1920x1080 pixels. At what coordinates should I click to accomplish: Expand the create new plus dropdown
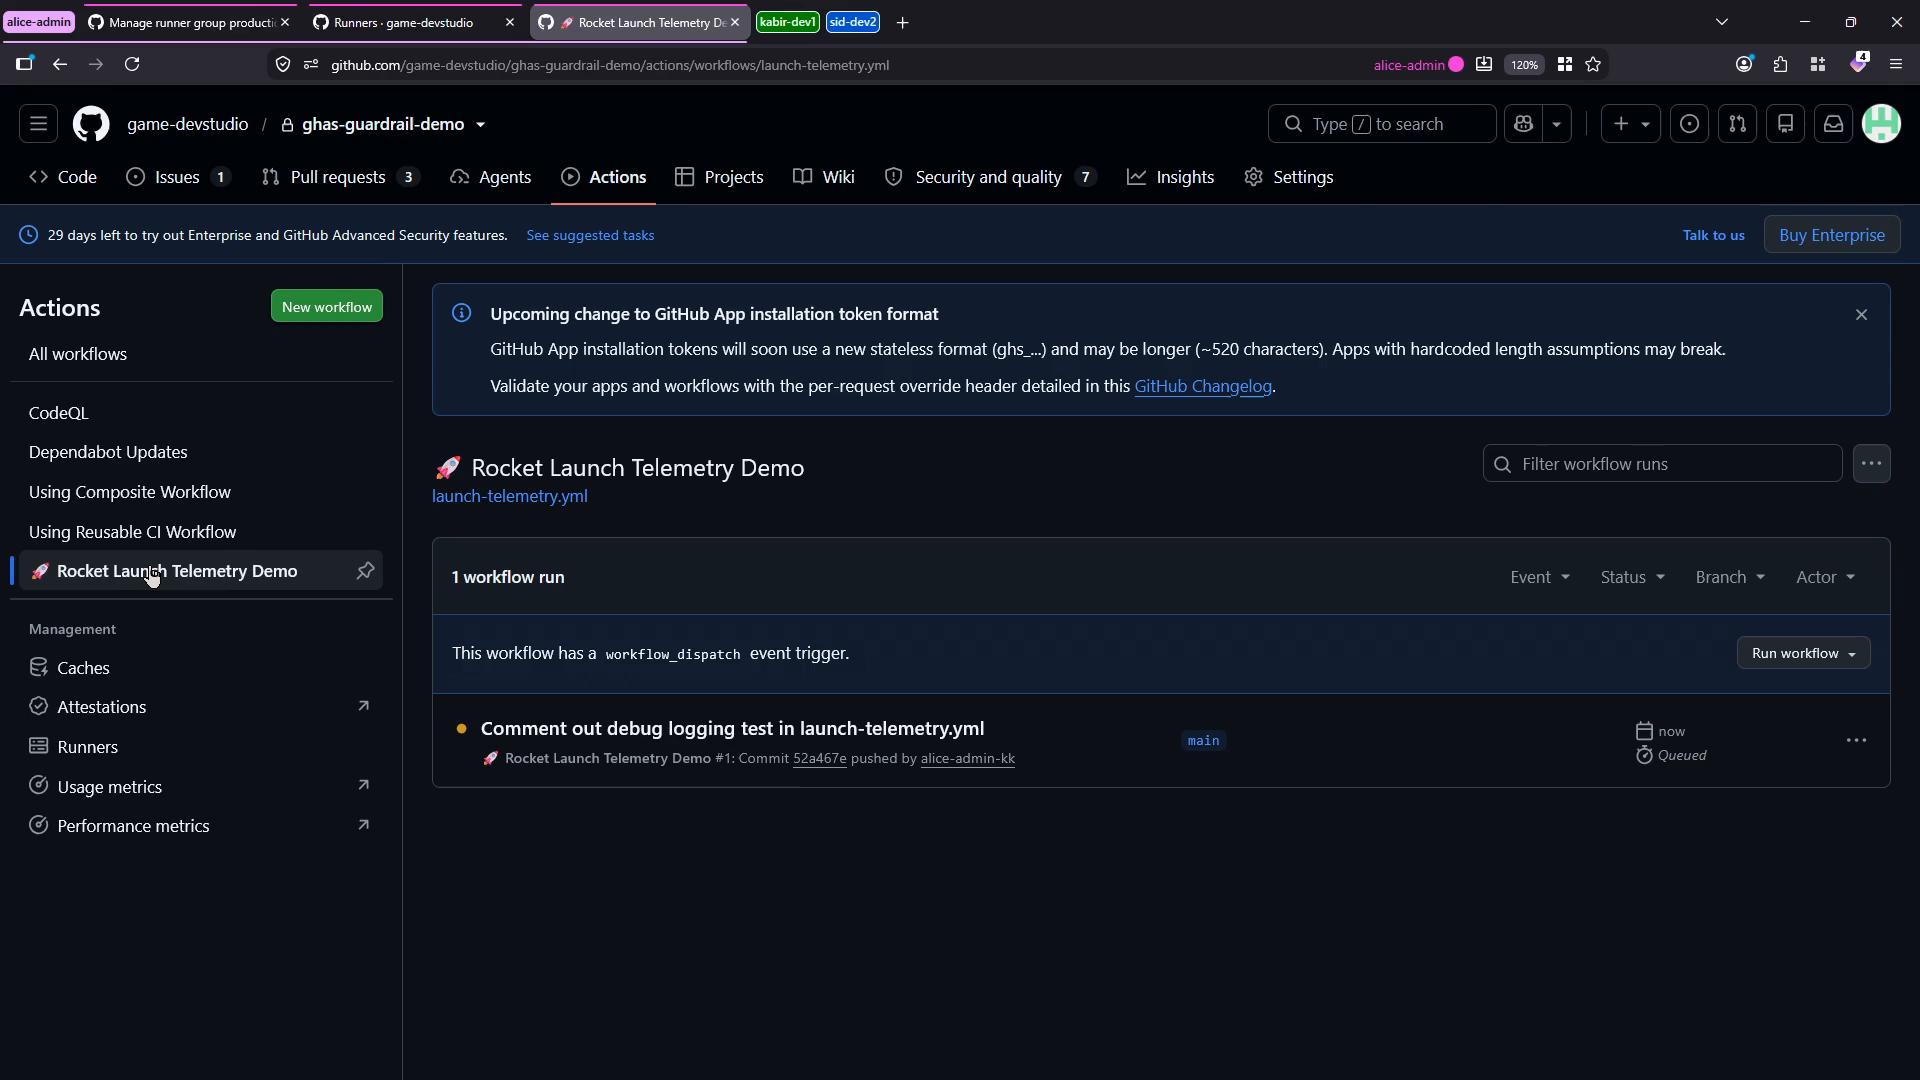(1631, 124)
